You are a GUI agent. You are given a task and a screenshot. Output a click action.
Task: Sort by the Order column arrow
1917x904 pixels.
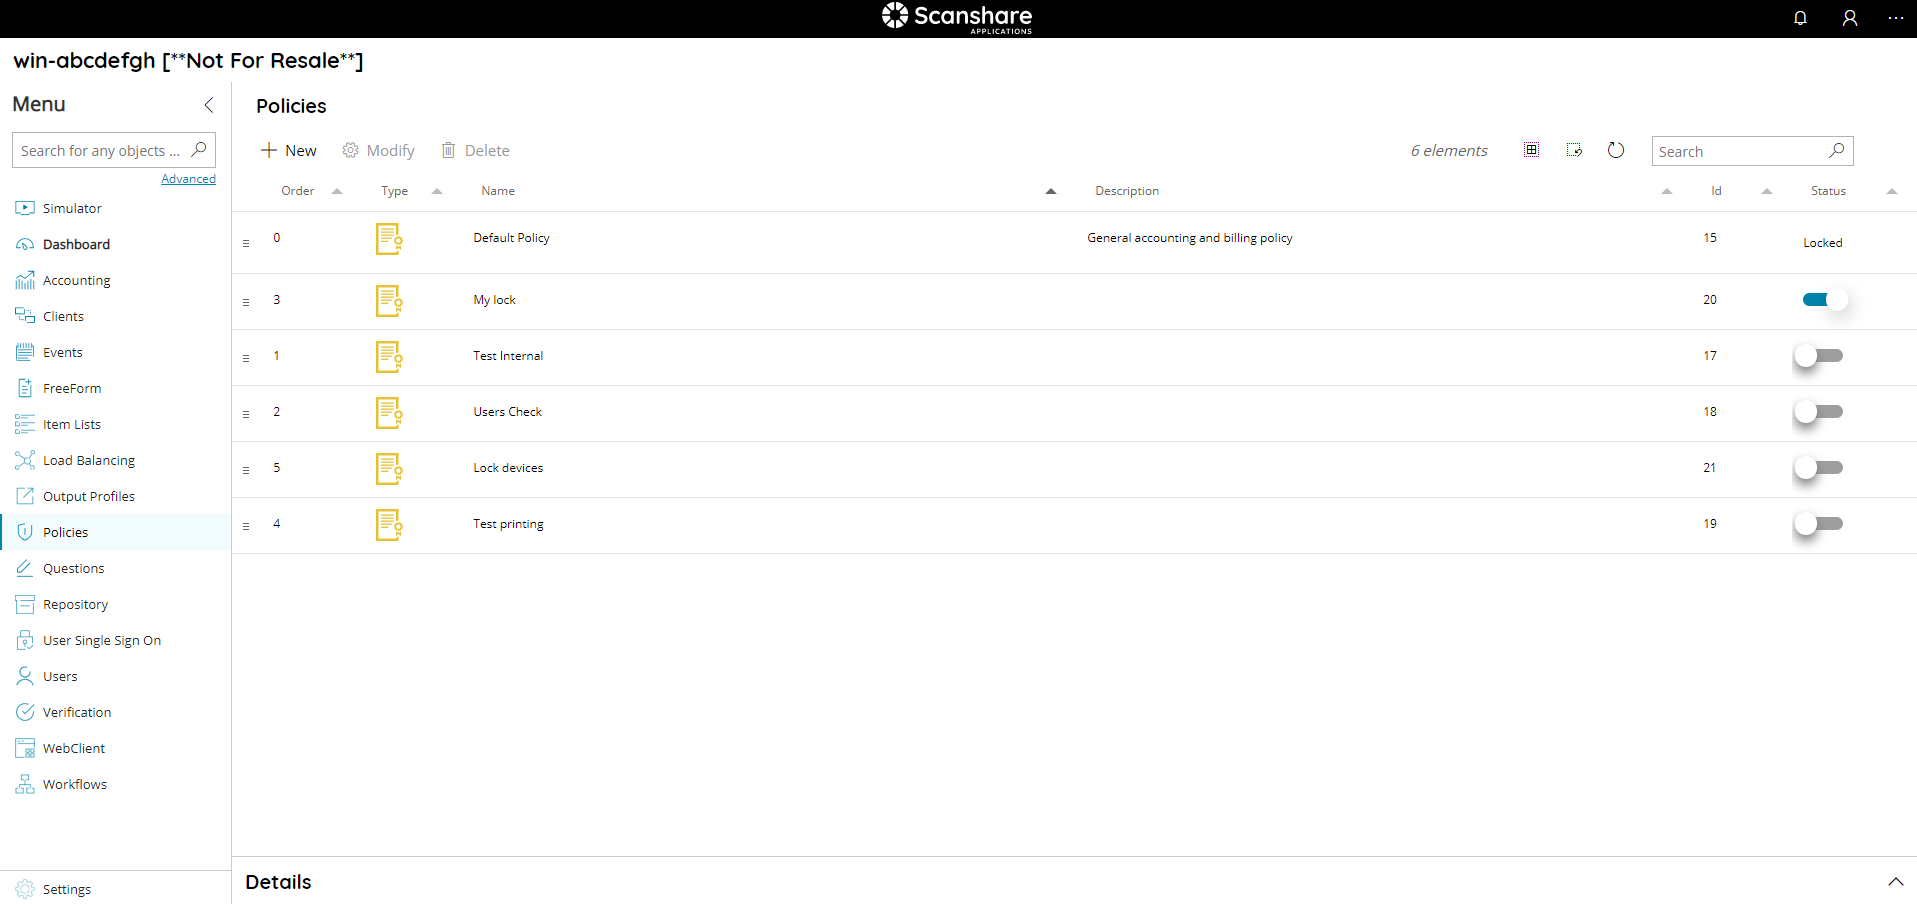(x=337, y=191)
